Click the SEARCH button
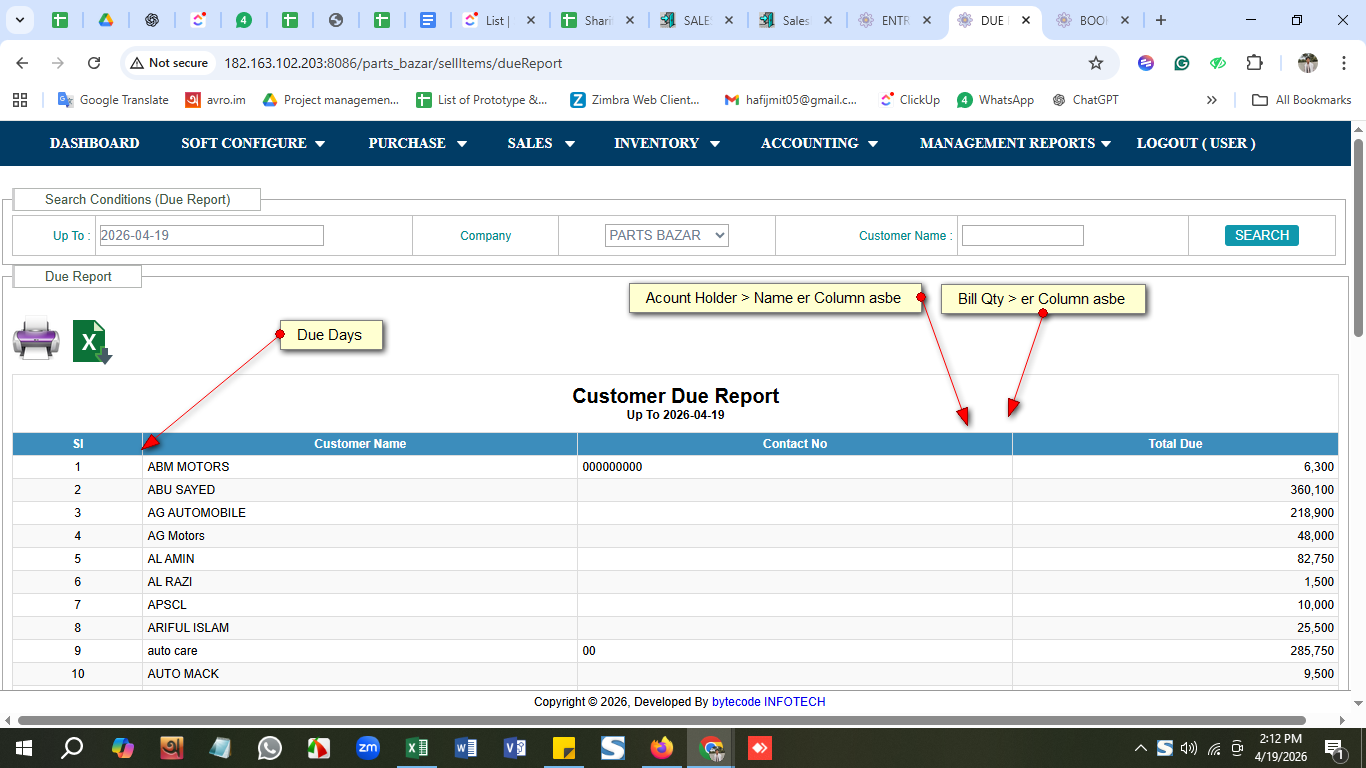The image size is (1366, 768). 1262,235
